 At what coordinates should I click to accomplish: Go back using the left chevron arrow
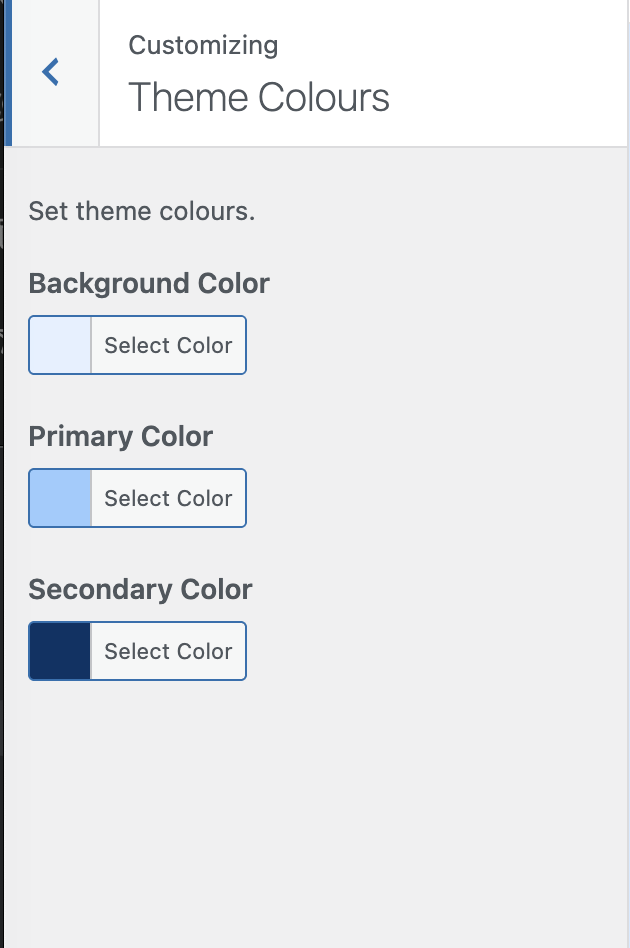pyautogui.click(x=51, y=72)
